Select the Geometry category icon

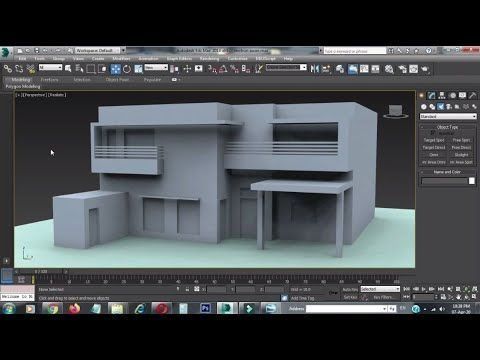pos(424,107)
